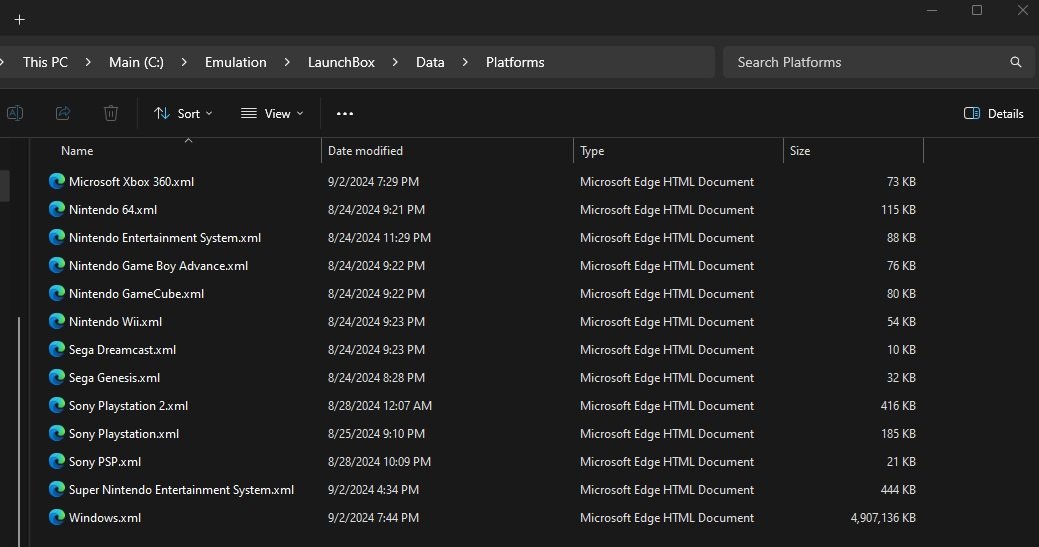Image resolution: width=1039 pixels, height=547 pixels.
Task: Expand the chevron after Emulation
Action: coord(287,62)
